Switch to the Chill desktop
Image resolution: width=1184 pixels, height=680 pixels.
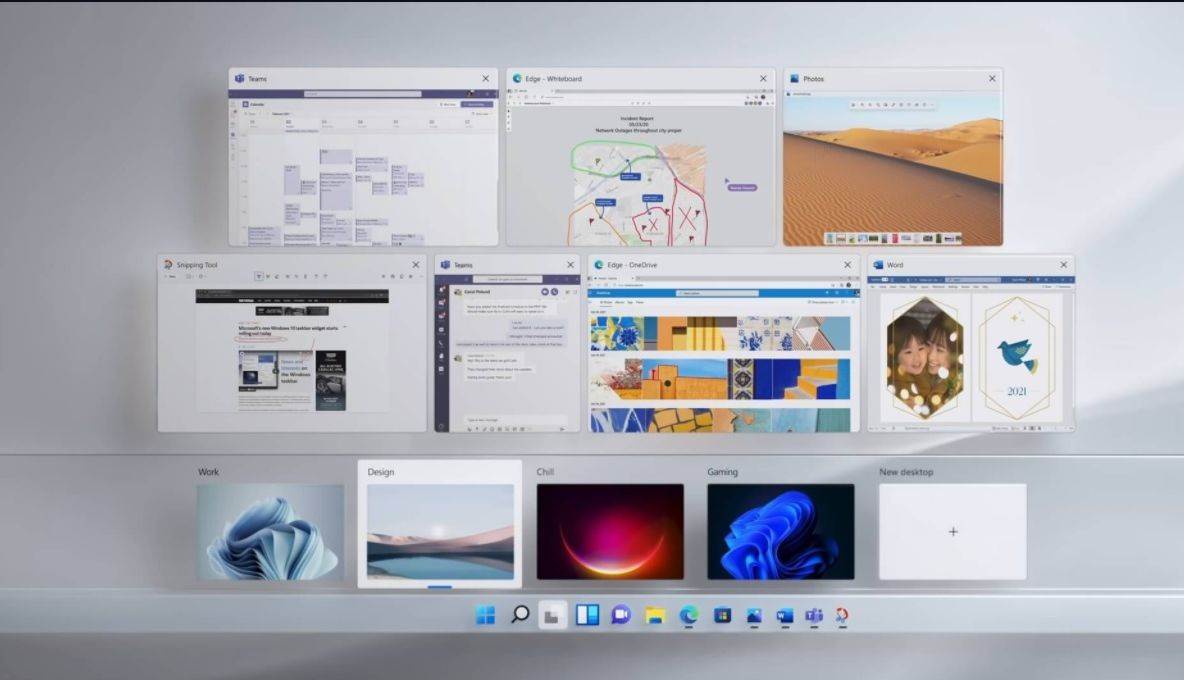point(611,531)
